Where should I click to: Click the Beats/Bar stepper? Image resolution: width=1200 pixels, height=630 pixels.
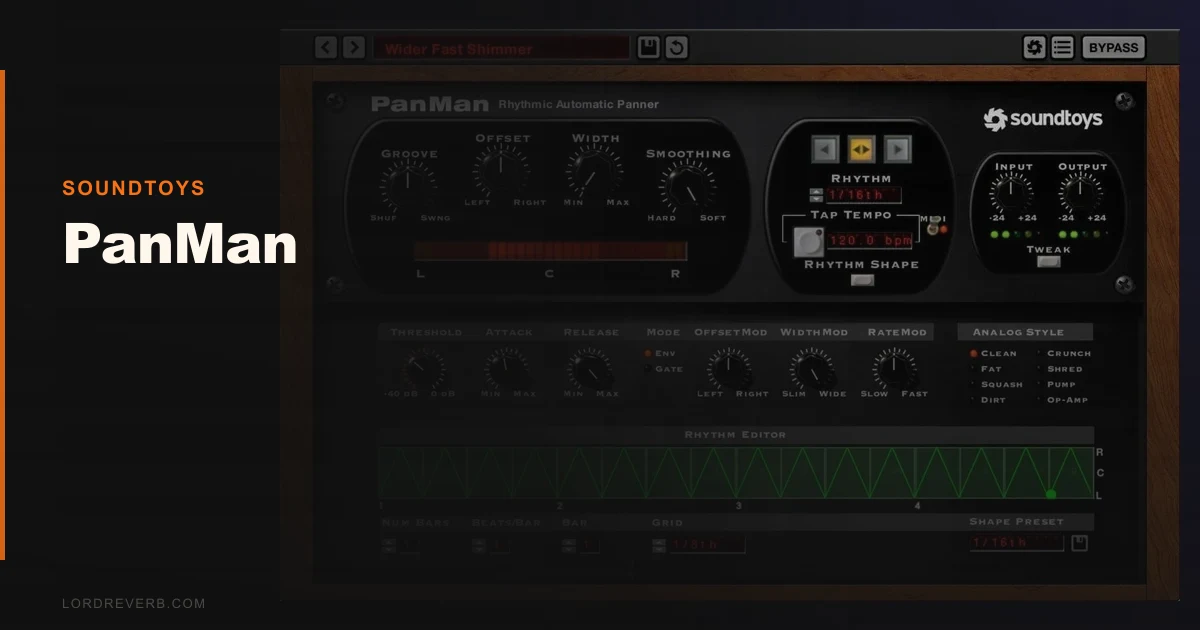tap(478, 545)
